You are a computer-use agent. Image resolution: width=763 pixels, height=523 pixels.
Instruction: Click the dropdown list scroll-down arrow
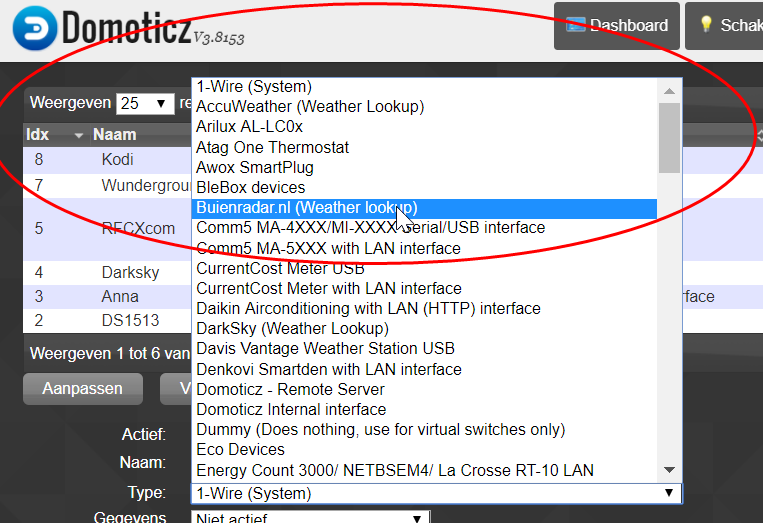670,470
